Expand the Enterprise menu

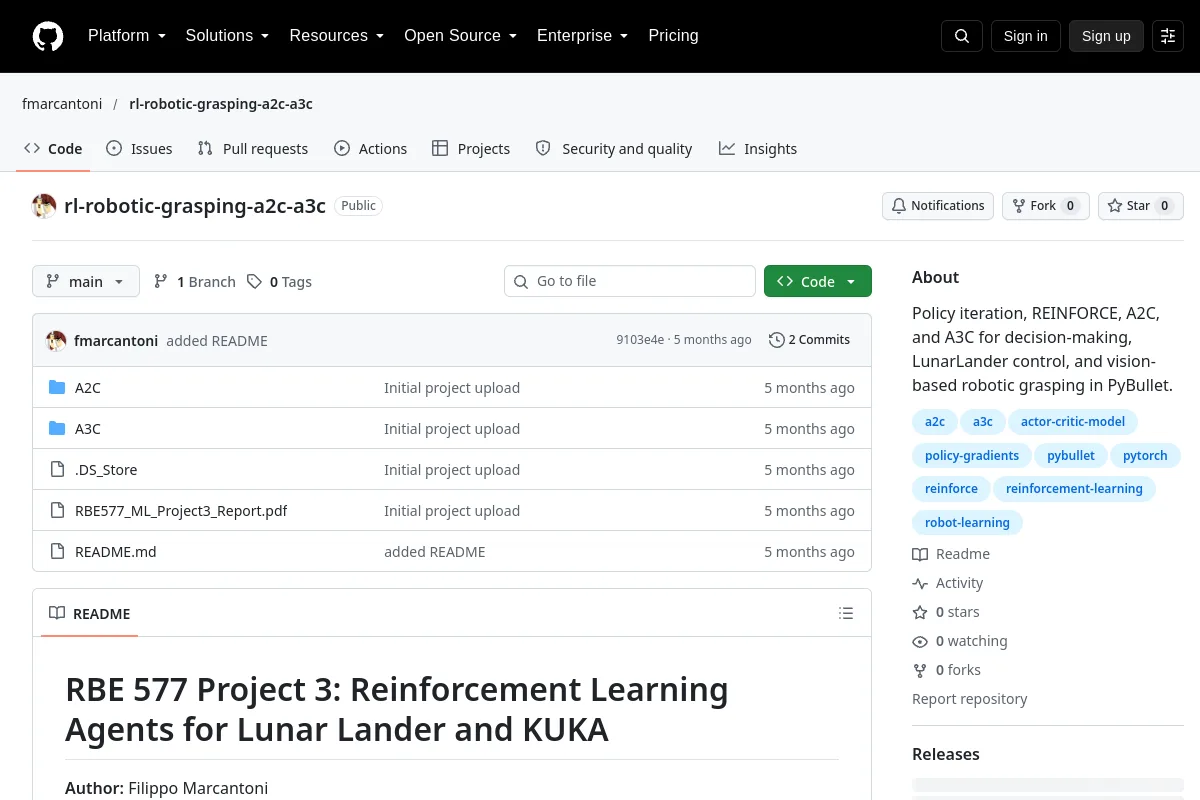(583, 36)
